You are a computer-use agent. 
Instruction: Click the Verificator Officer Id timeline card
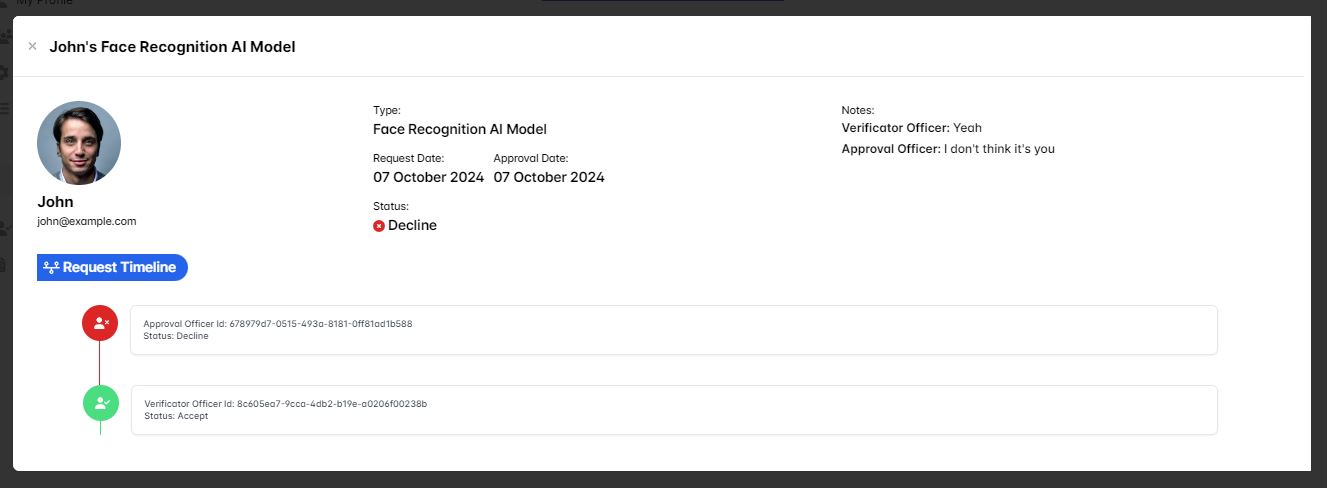(x=673, y=410)
